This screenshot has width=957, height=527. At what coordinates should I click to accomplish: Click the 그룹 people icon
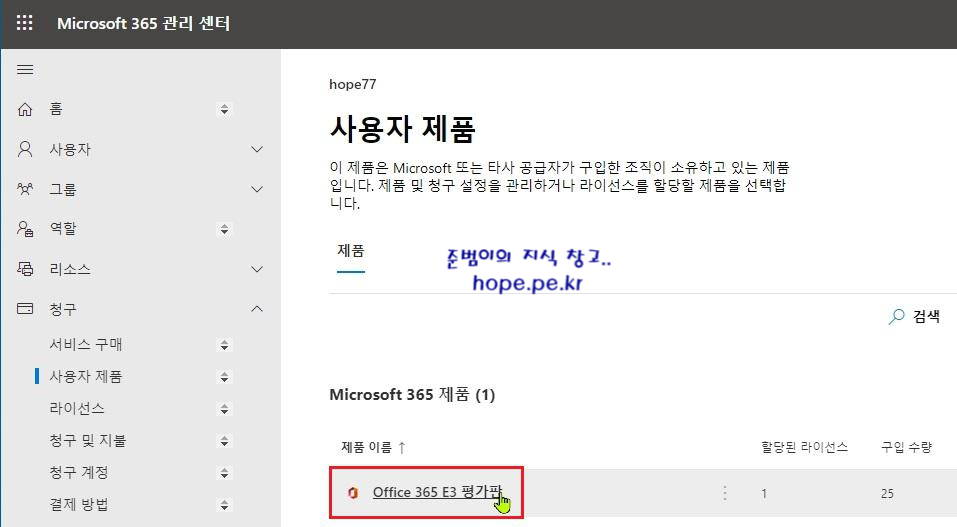25,189
